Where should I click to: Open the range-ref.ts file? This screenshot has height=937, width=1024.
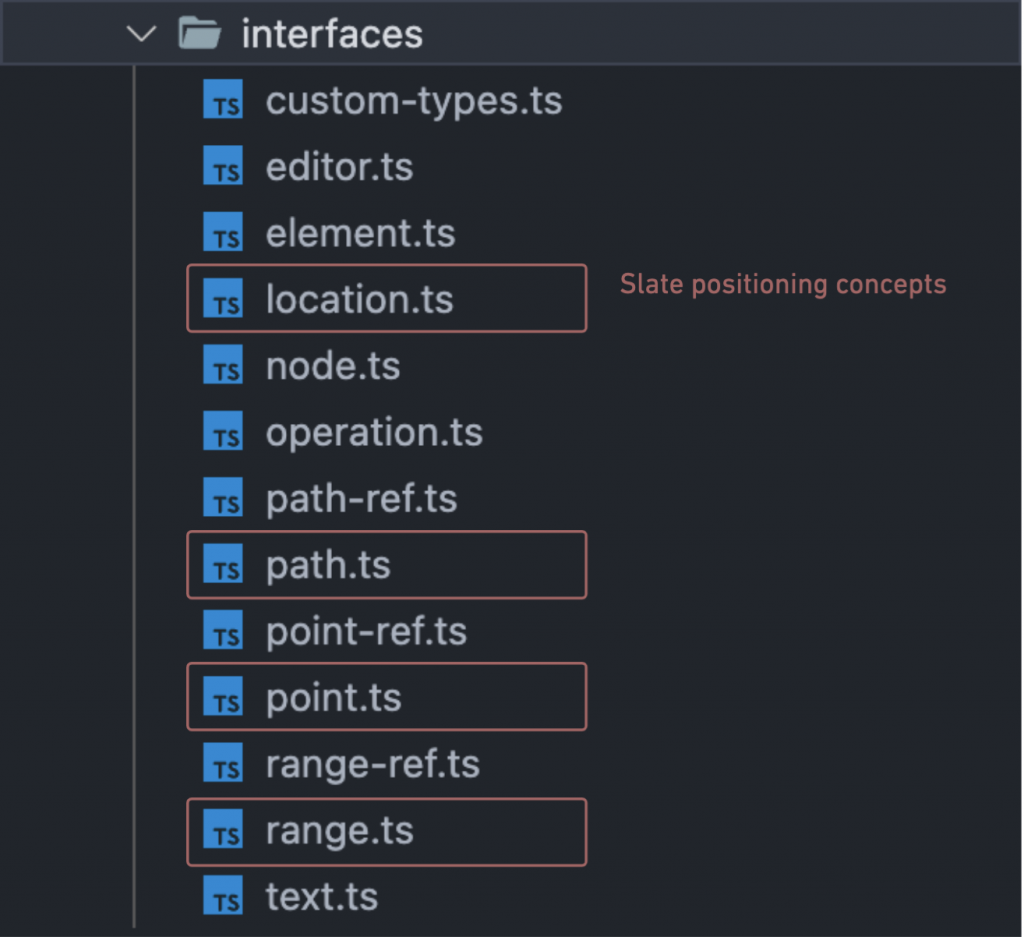[x=372, y=764]
